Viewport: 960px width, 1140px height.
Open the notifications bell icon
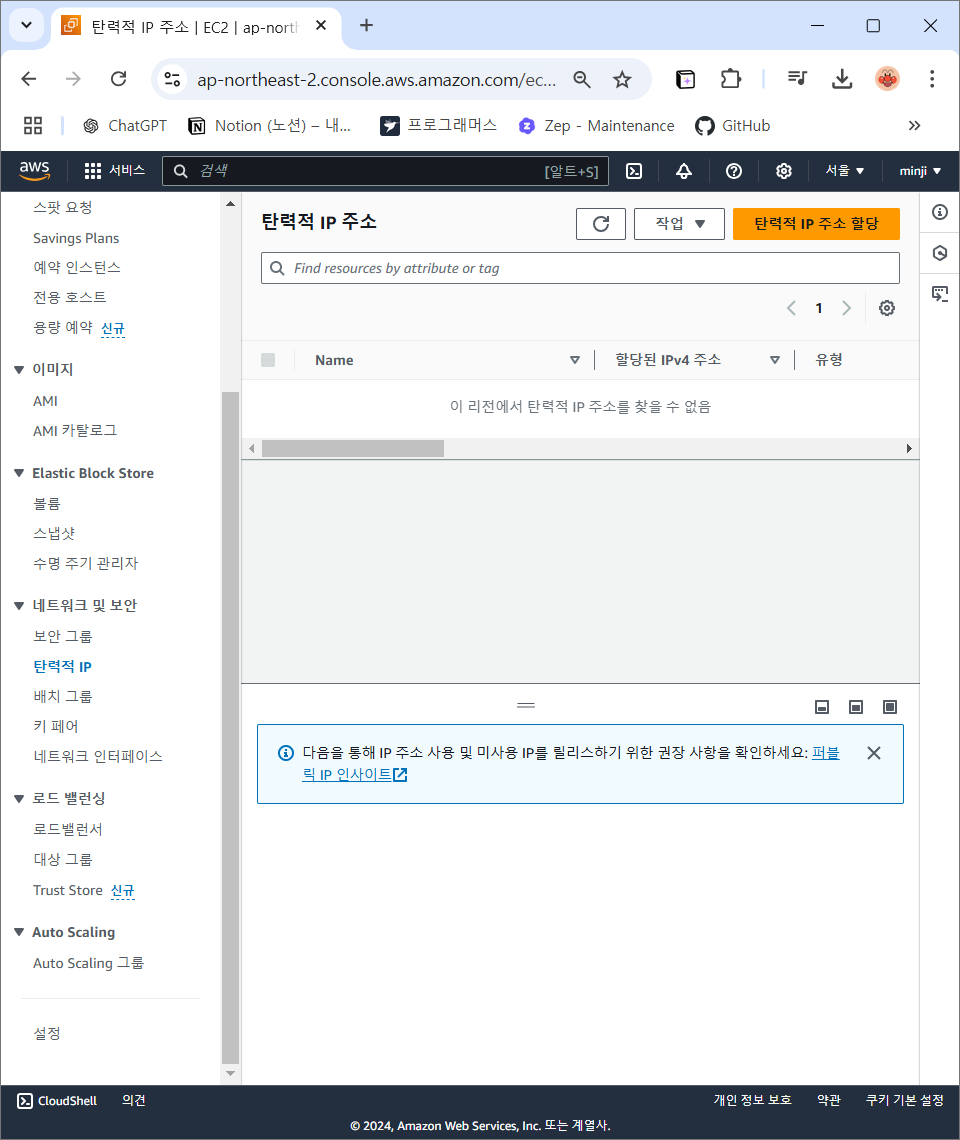(x=684, y=171)
